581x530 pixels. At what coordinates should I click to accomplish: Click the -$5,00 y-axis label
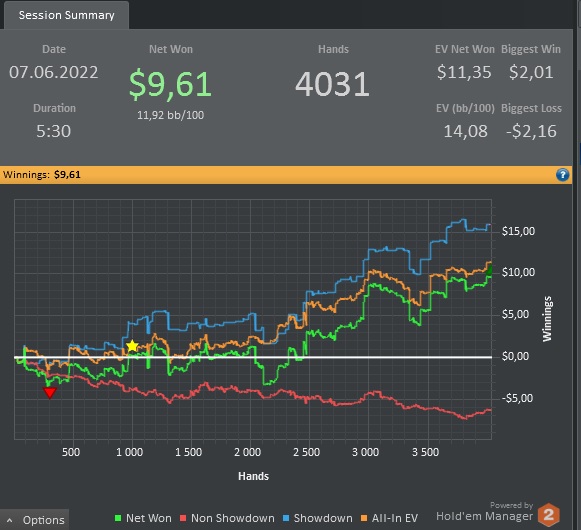pos(517,398)
